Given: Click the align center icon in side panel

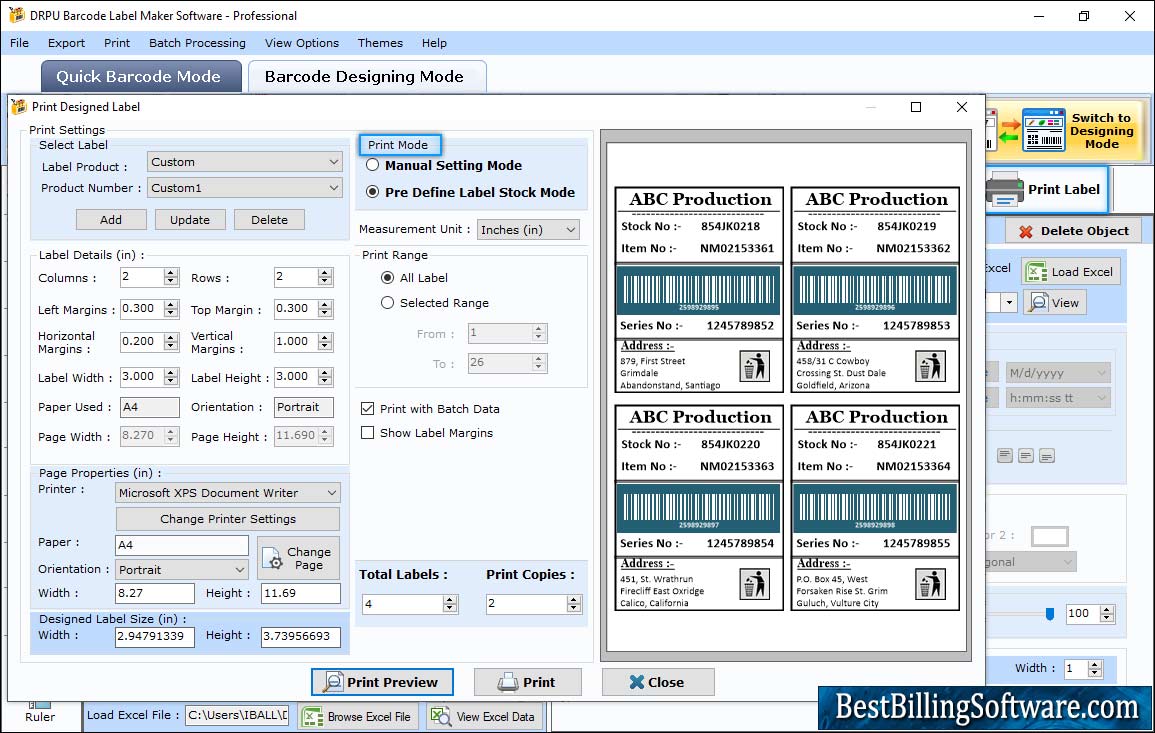Looking at the screenshot, I should click(1025, 456).
